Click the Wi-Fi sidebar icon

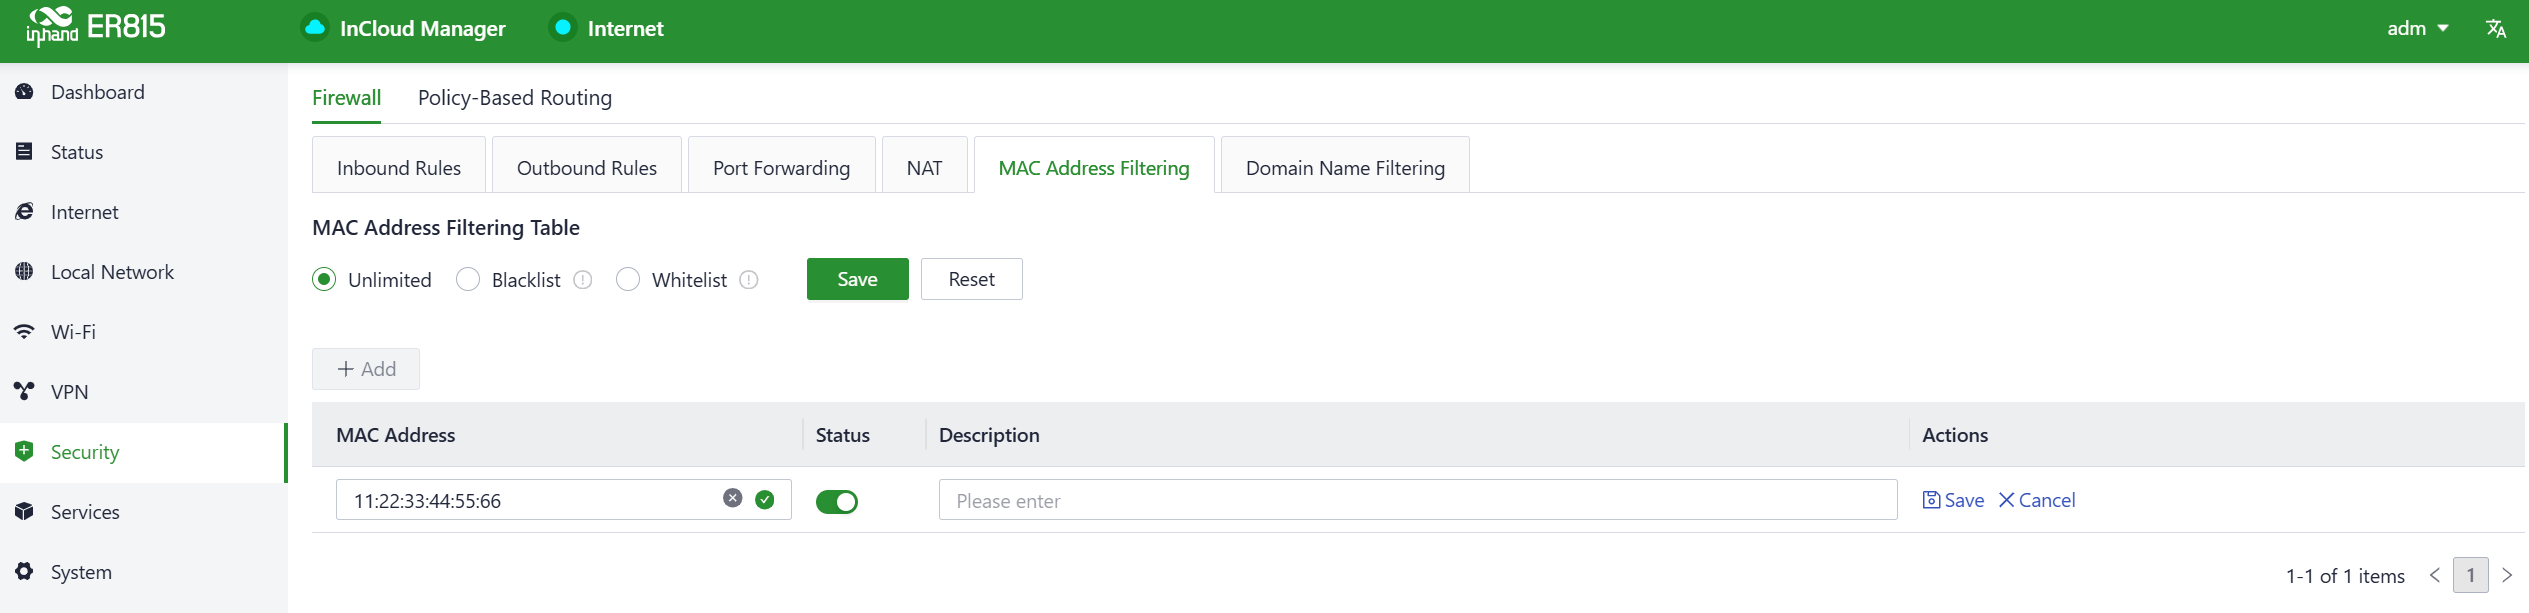click(x=25, y=332)
